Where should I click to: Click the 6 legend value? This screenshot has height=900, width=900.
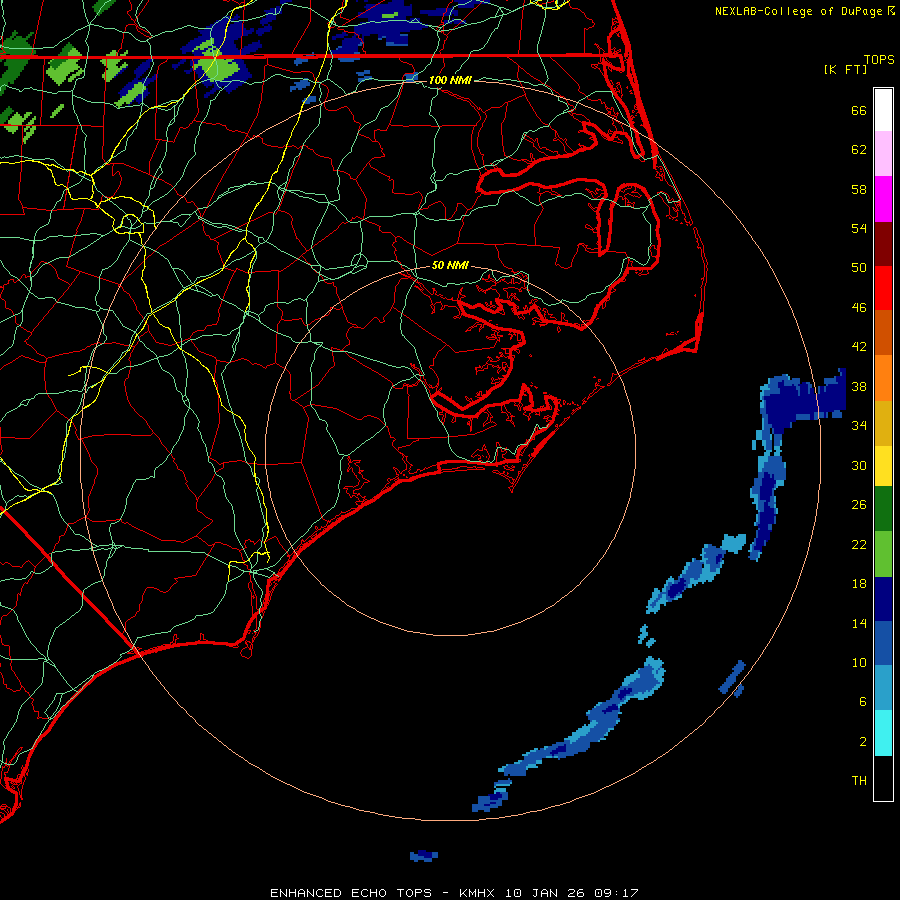click(863, 701)
